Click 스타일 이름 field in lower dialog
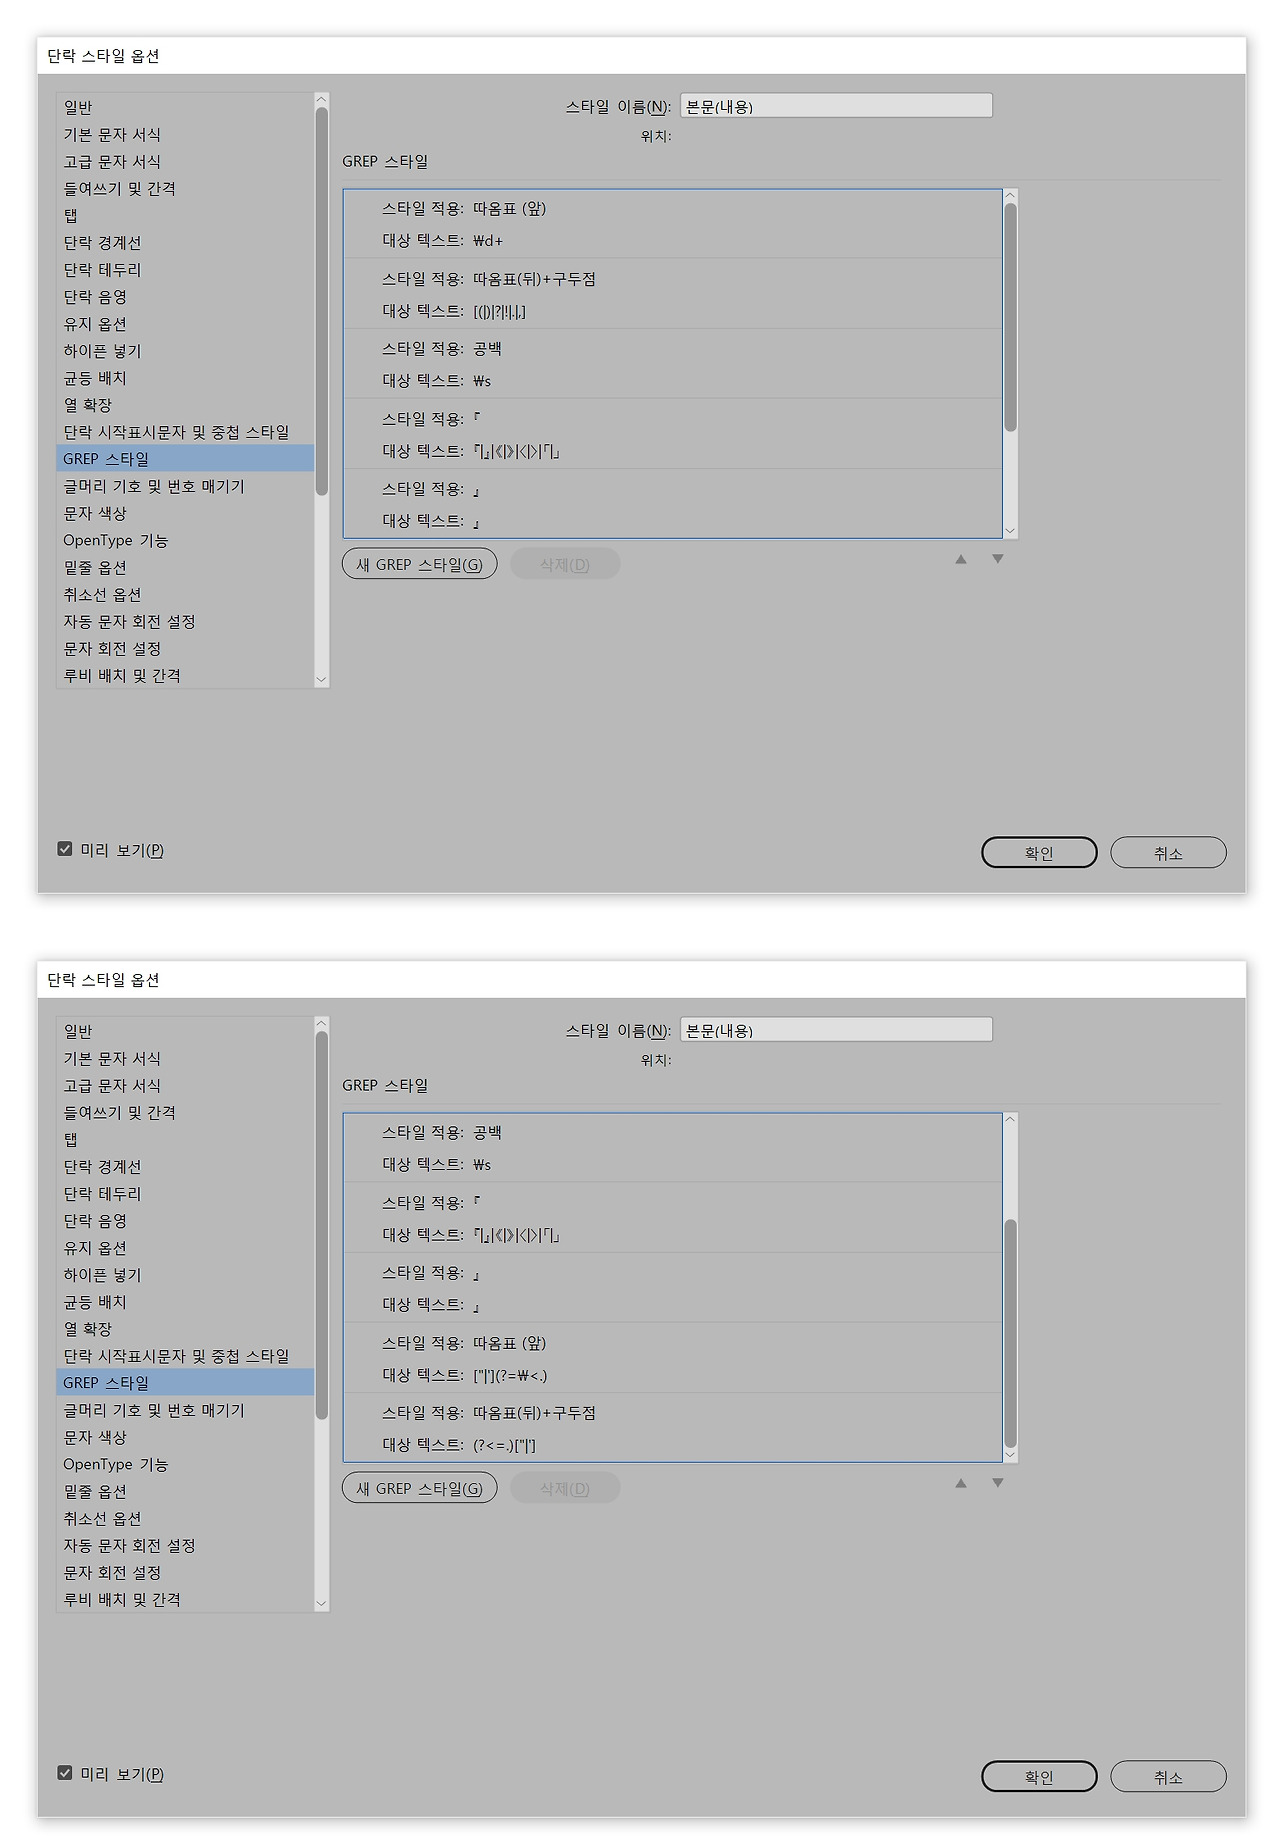This screenshot has height=1848, width=1280. click(836, 1030)
